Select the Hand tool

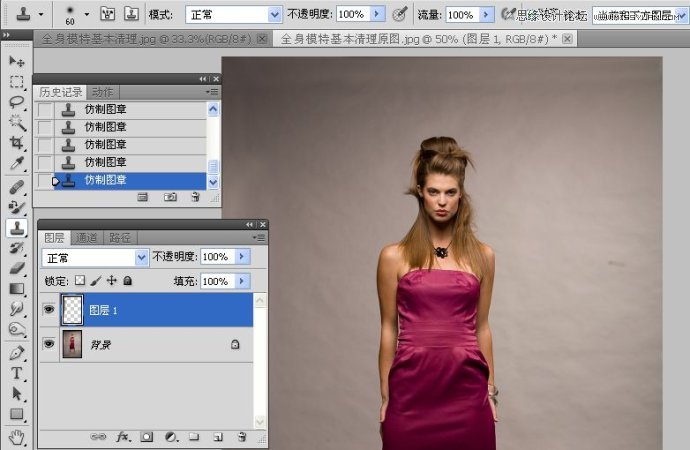pos(17,436)
